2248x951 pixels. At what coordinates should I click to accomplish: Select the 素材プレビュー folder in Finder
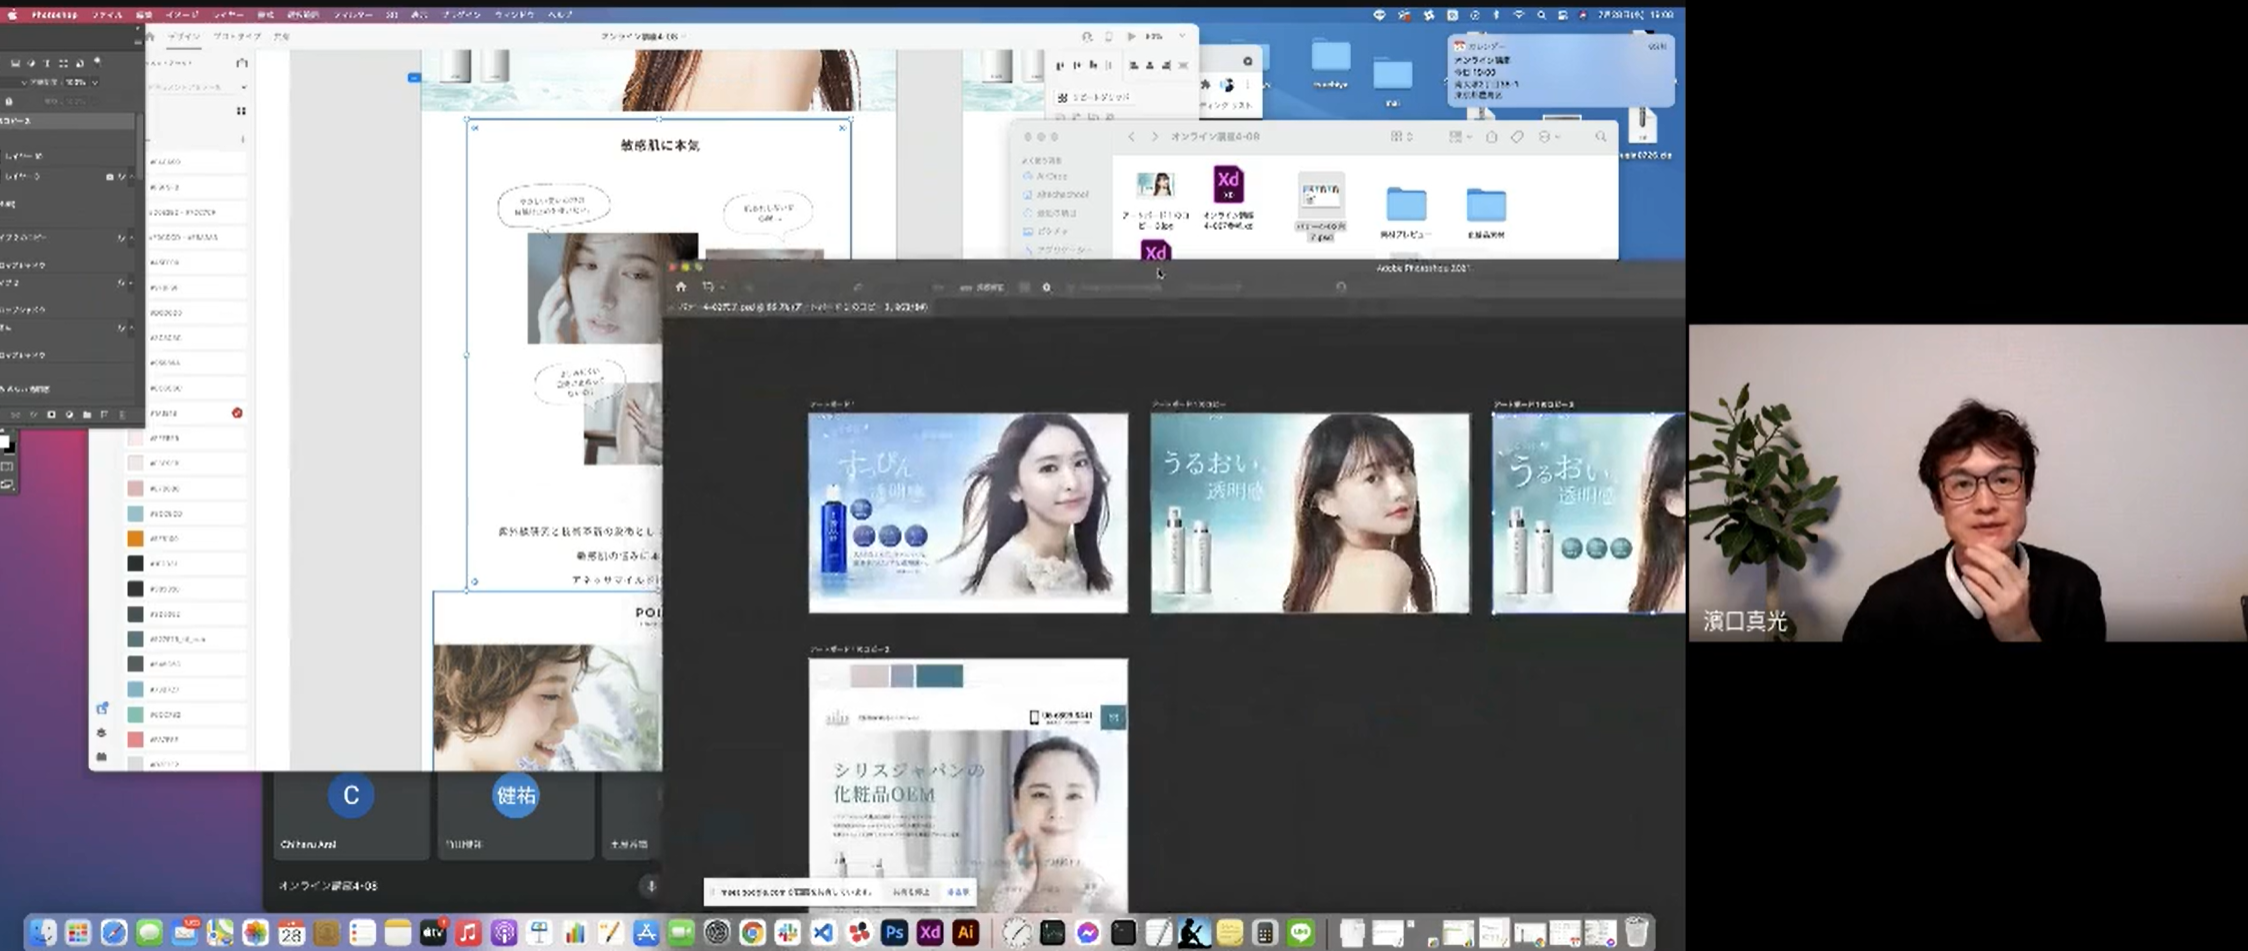(x=1406, y=213)
